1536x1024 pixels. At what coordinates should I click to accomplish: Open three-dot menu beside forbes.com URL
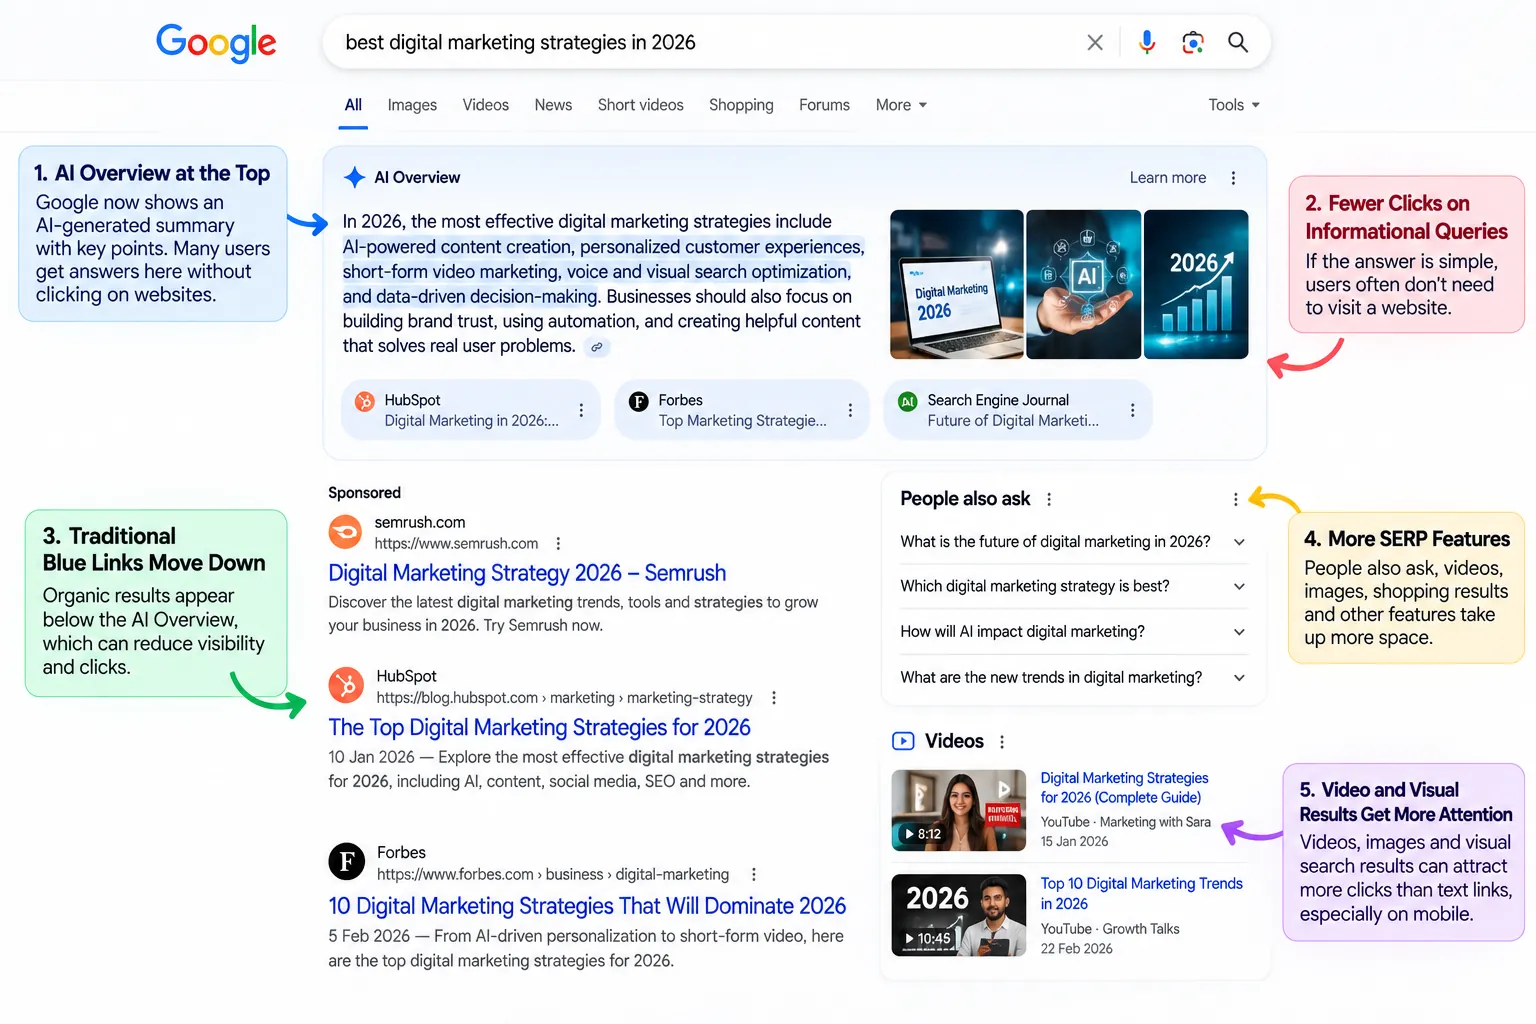point(753,874)
